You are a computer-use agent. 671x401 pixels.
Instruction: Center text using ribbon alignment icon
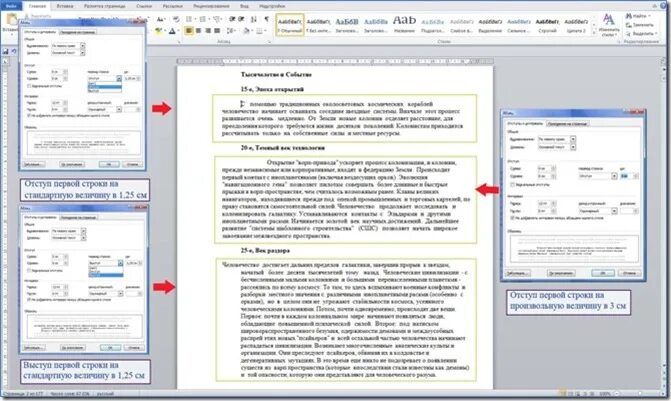[199, 31]
